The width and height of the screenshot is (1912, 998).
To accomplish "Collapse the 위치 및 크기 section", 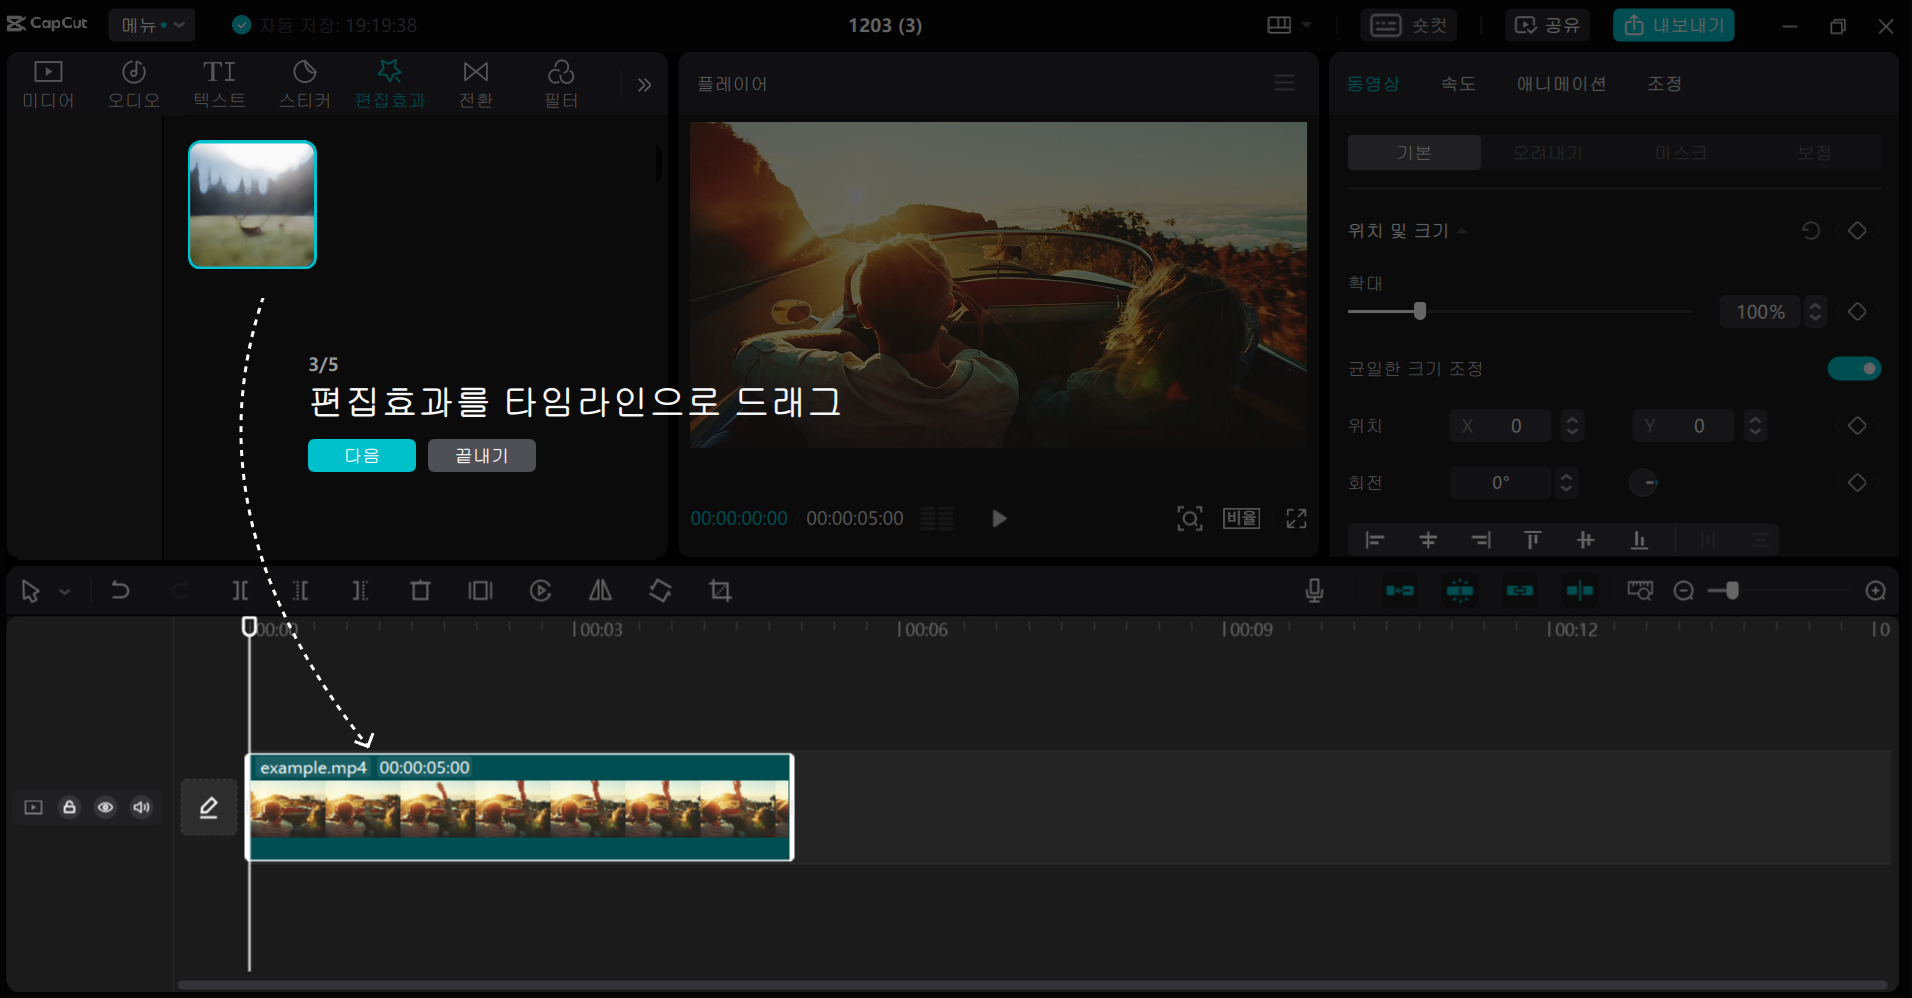I will 1462,231.
